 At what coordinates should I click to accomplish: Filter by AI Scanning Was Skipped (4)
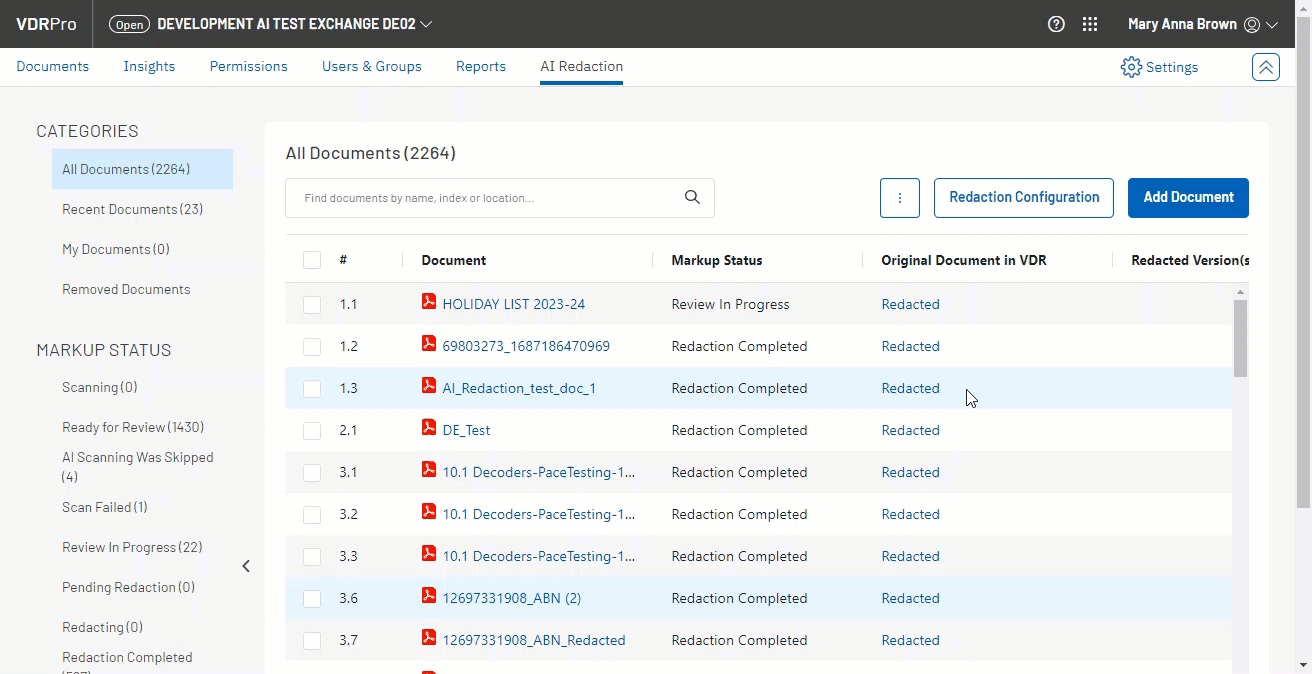point(138,467)
